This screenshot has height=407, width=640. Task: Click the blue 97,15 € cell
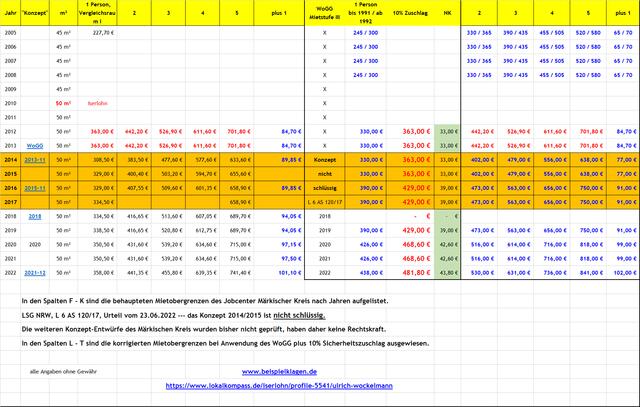click(279, 245)
